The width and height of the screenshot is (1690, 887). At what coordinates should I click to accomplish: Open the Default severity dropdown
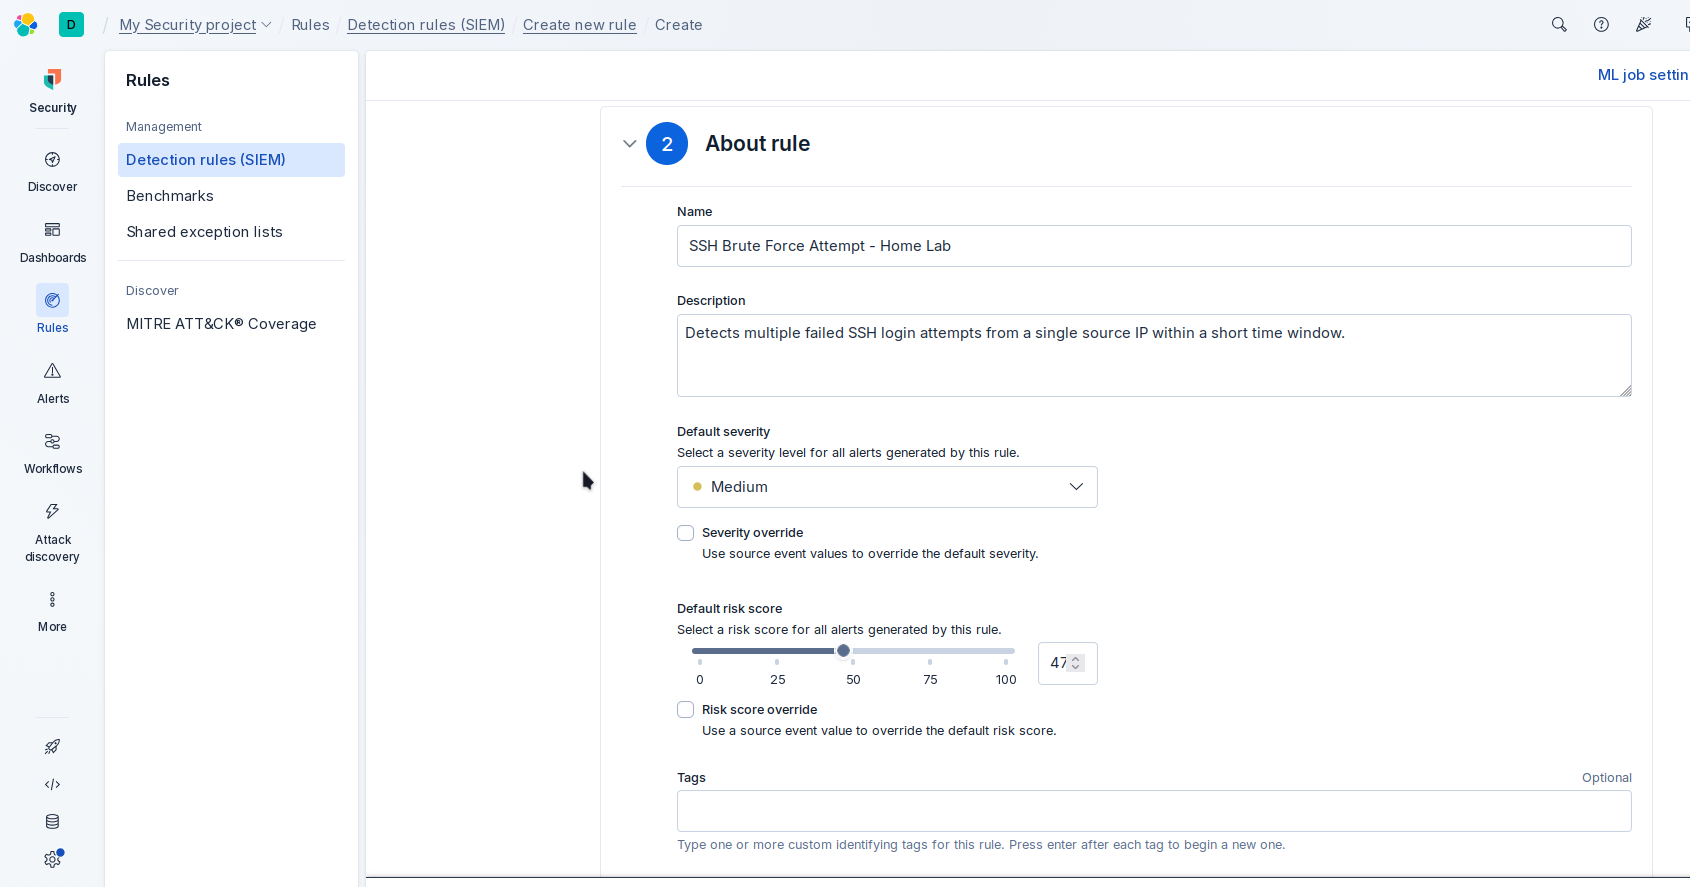(887, 487)
